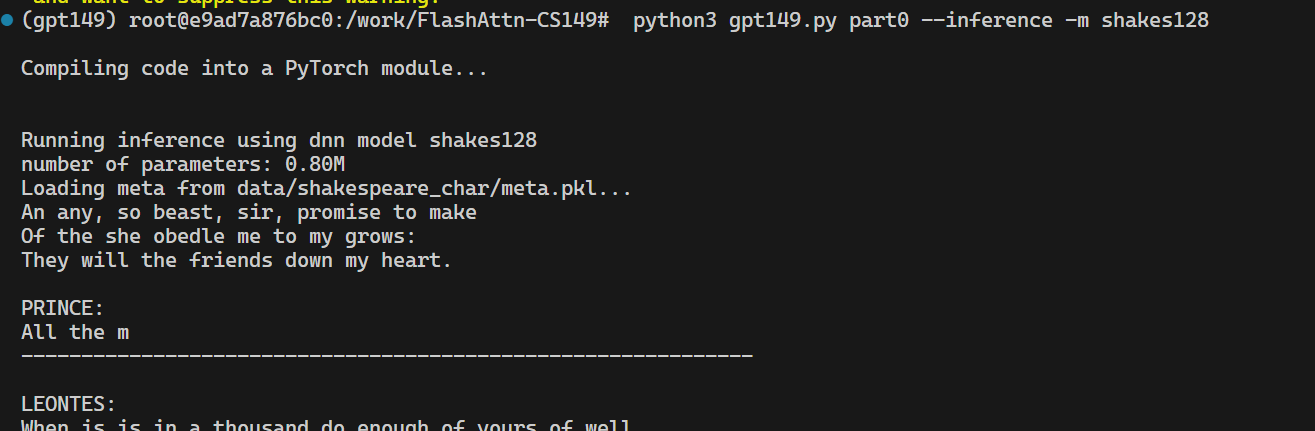
Task: Click the 'All the m' output line
Action: pyautogui.click(x=75, y=333)
